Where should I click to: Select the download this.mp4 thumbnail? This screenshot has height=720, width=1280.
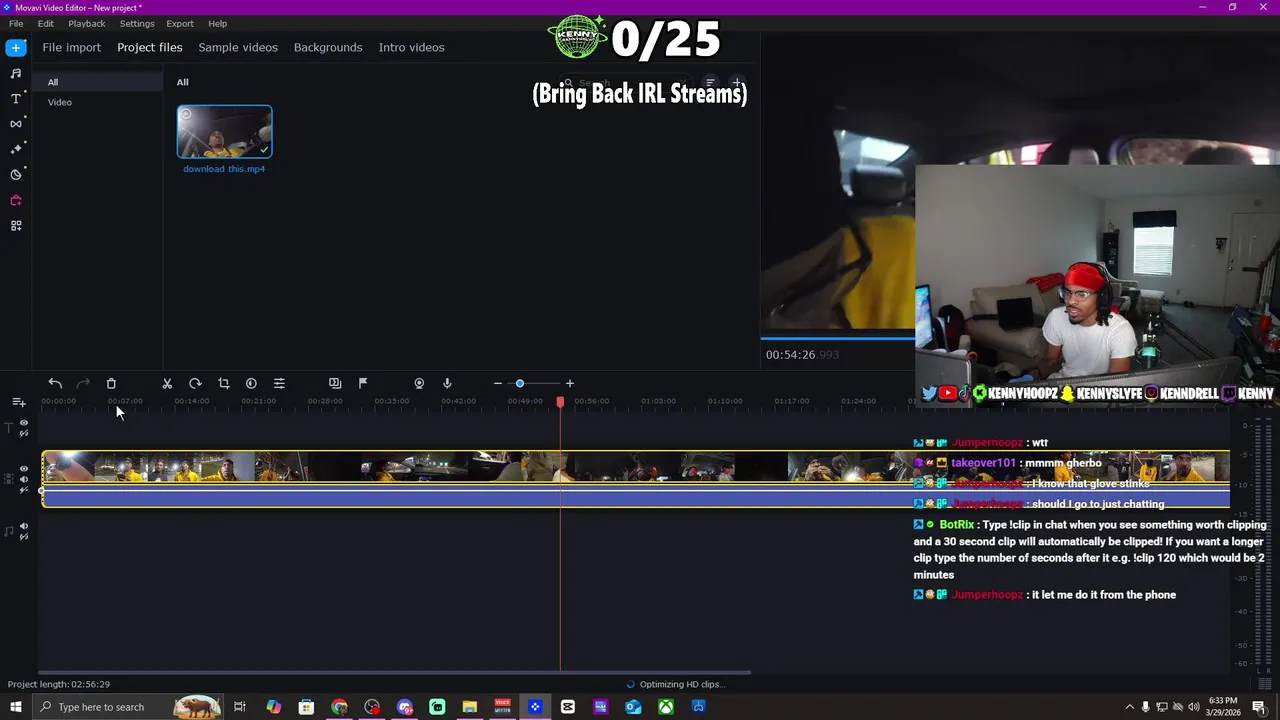pyautogui.click(x=224, y=132)
